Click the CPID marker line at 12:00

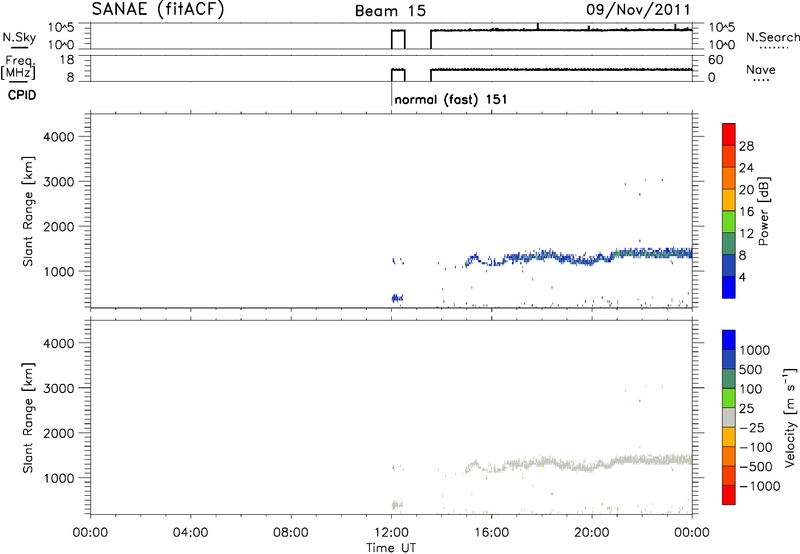tap(391, 95)
